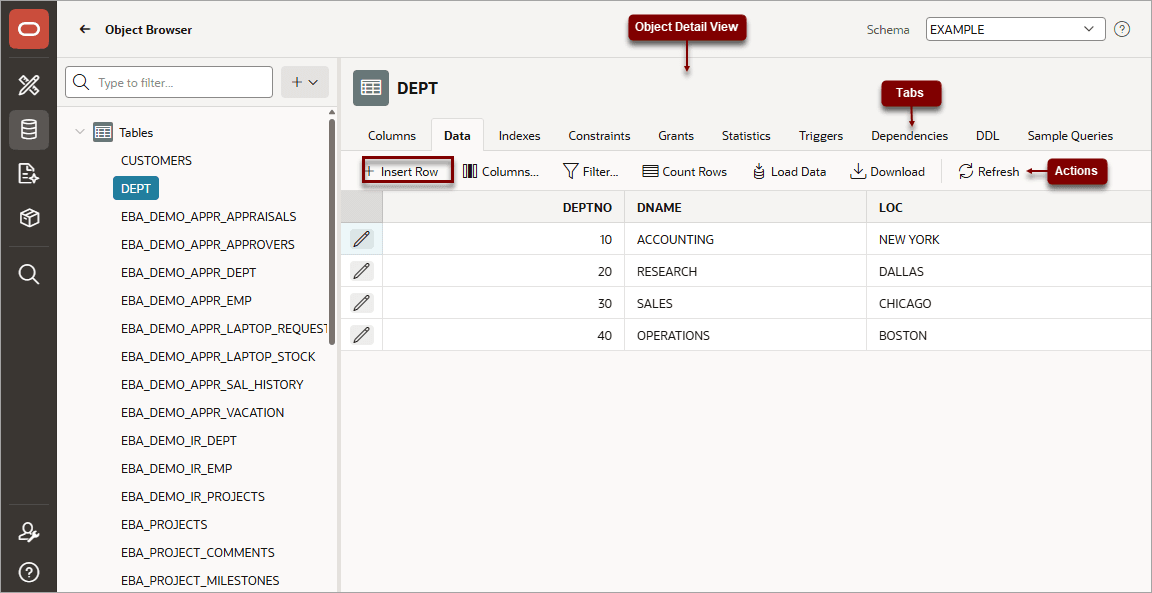This screenshot has width=1152, height=593.
Task: Open the sidebar search magnifier
Action: 29,274
